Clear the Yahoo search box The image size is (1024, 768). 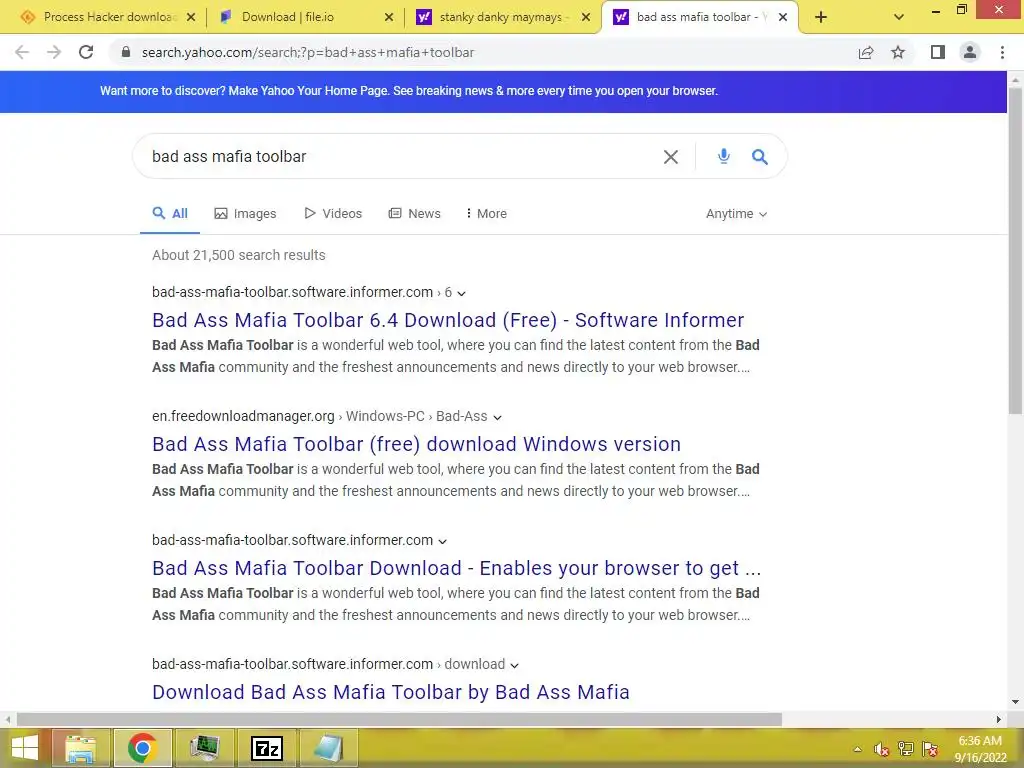coord(671,157)
